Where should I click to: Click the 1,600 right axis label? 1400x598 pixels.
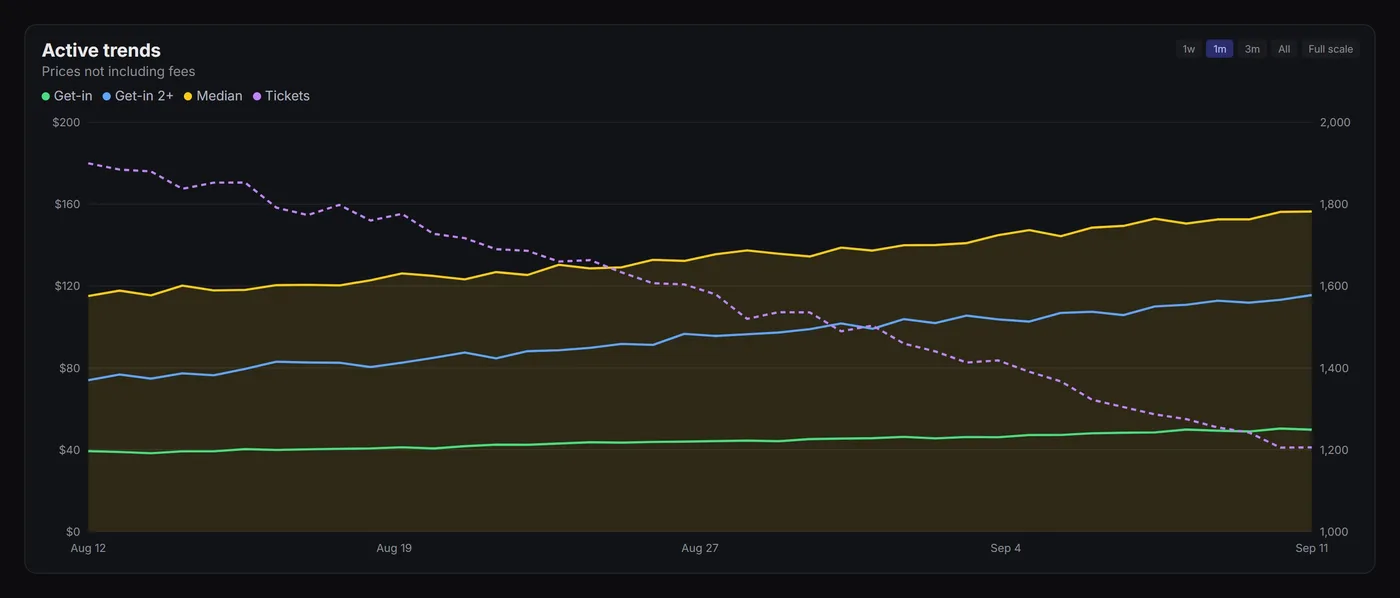coord(1335,286)
